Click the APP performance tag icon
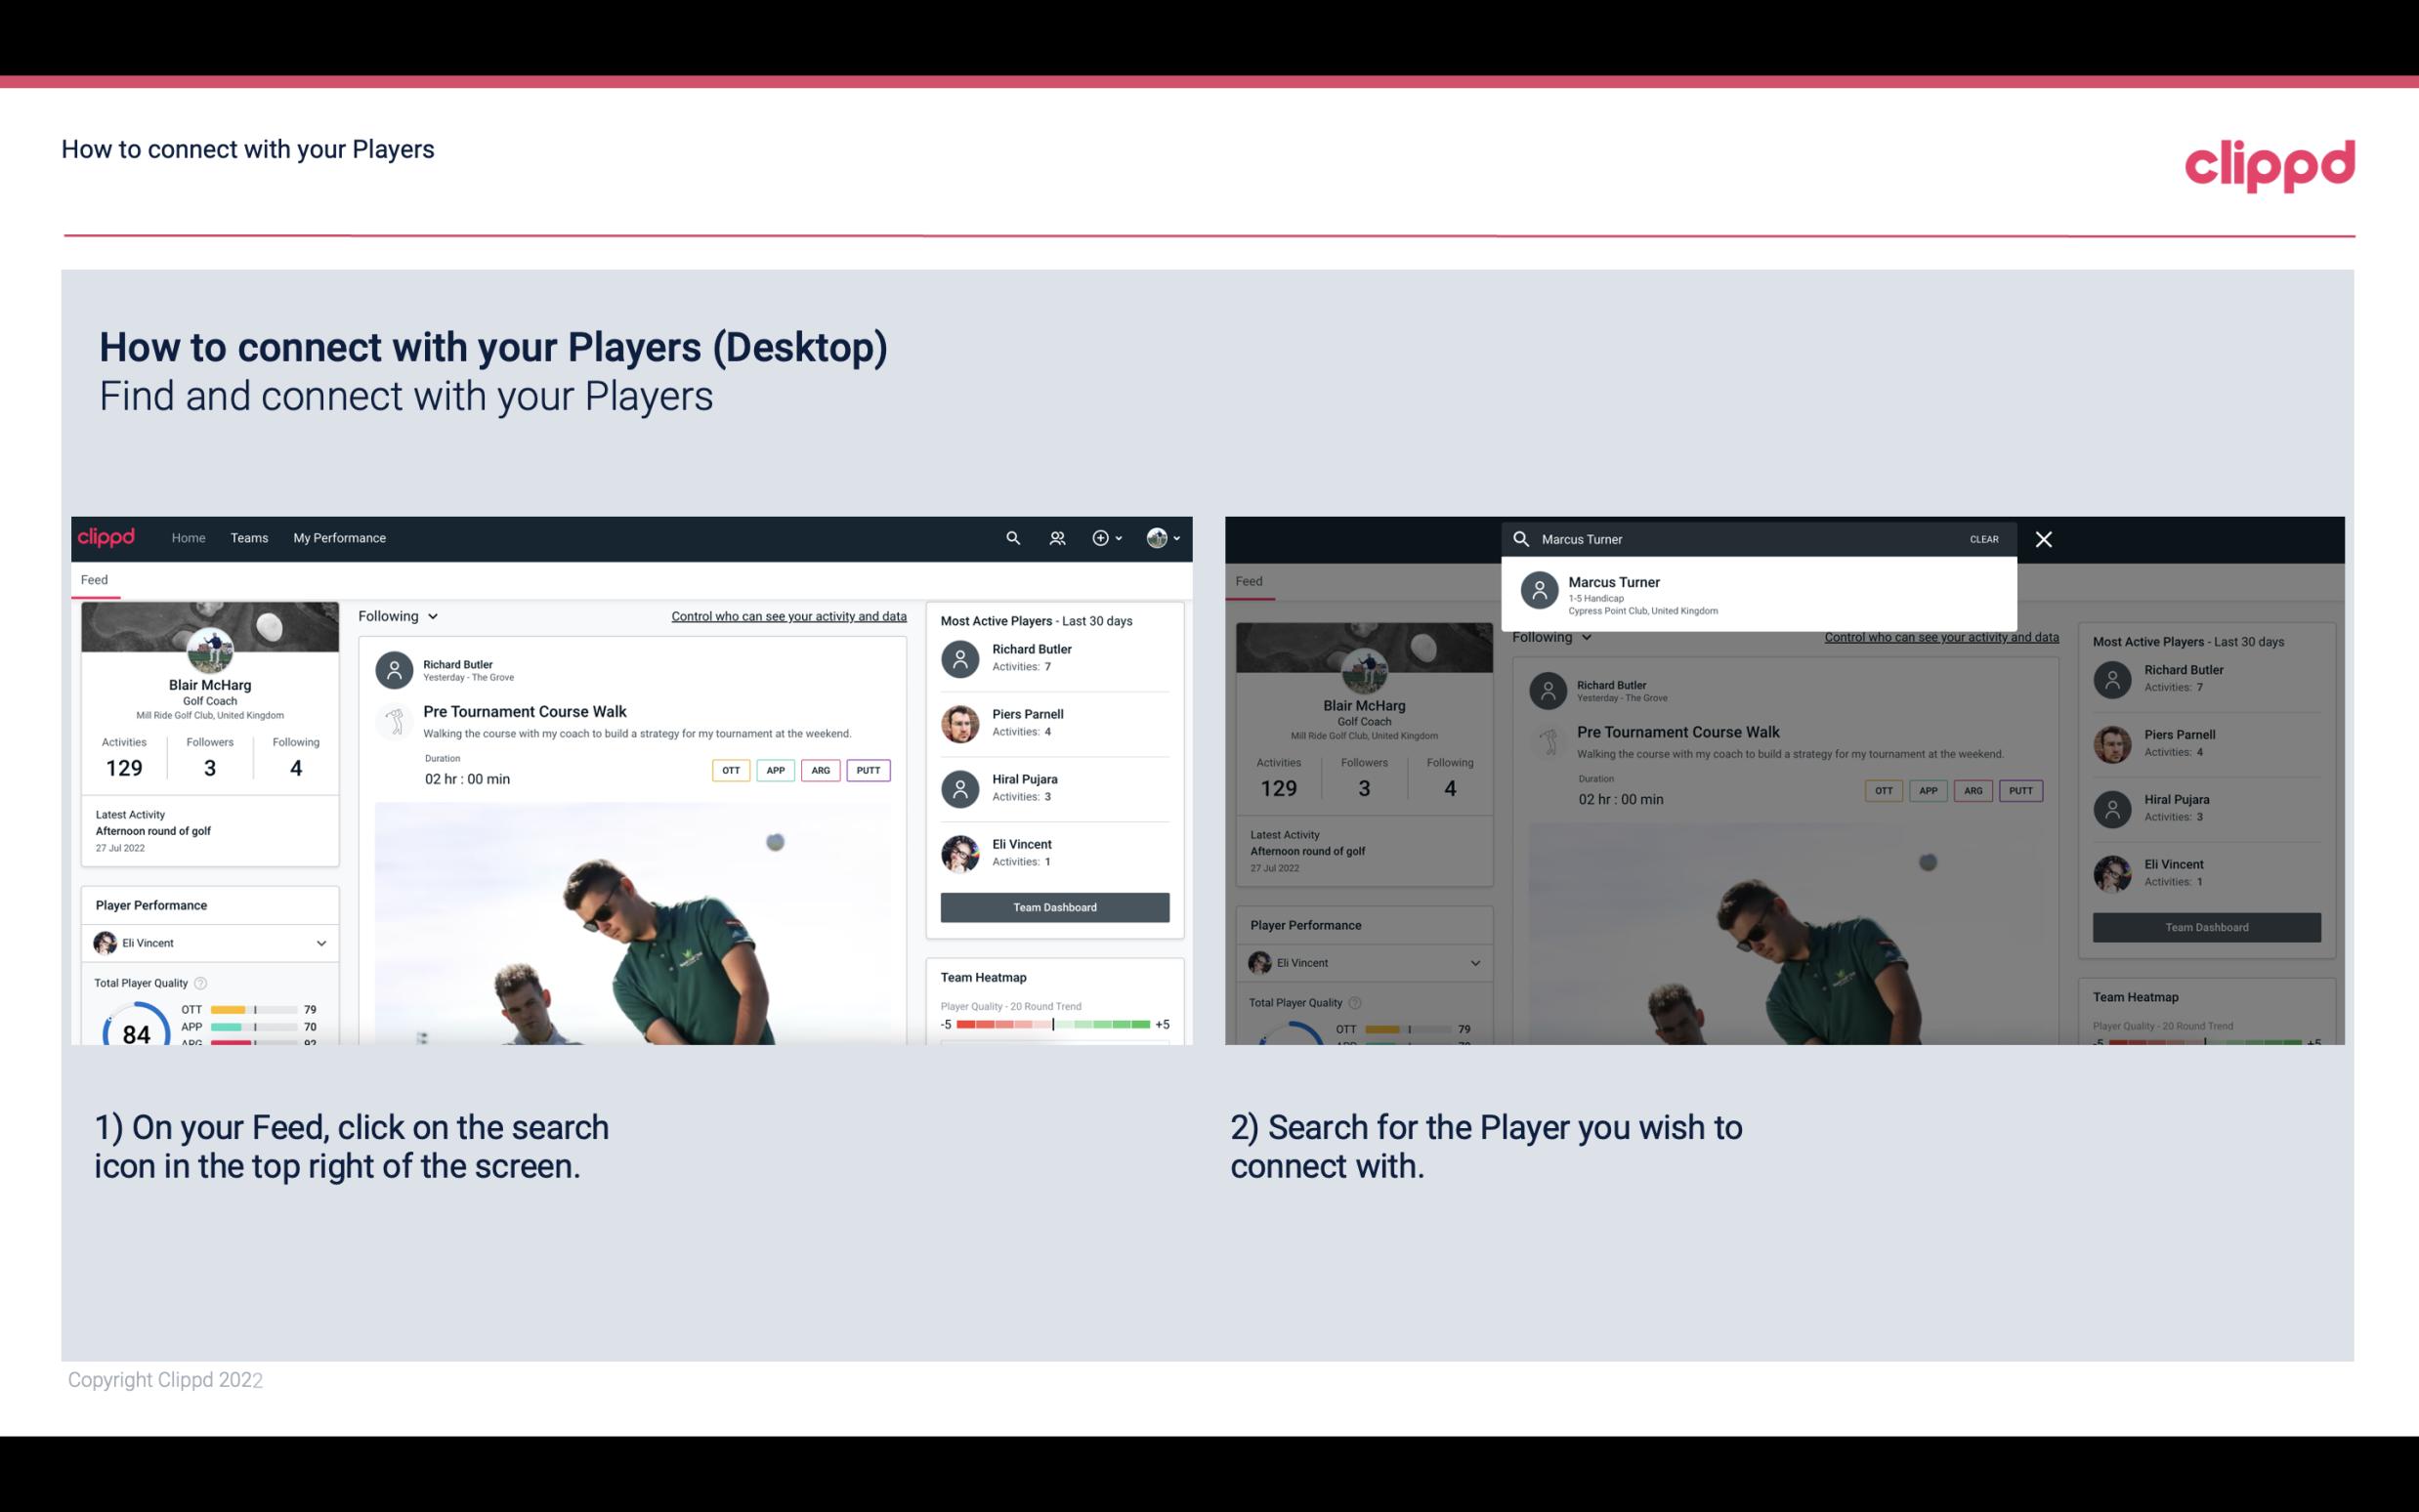This screenshot has width=2419, height=1512. (773, 770)
